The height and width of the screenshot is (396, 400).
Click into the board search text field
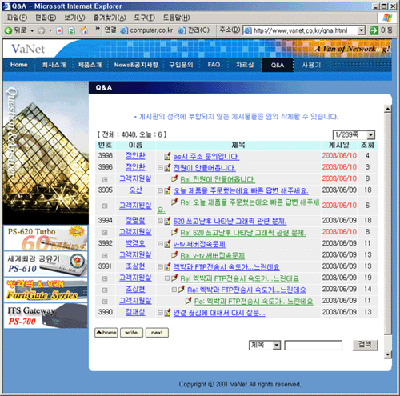click(313, 345)
